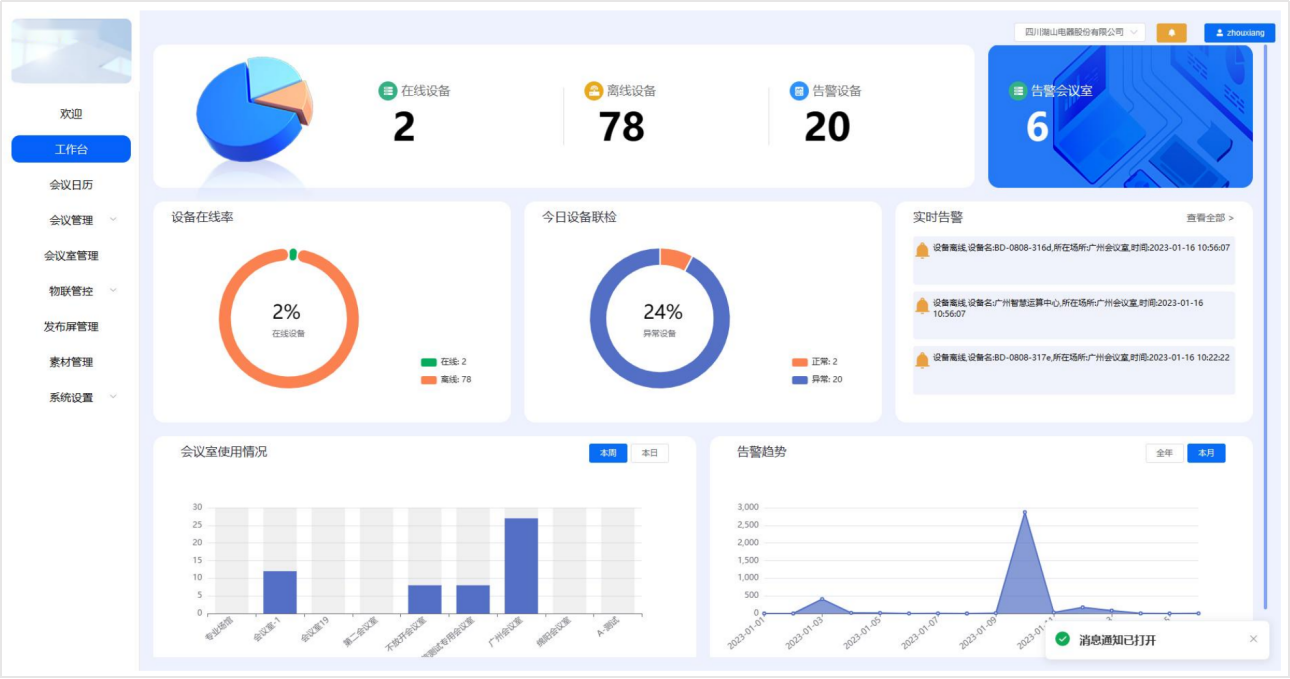Open the company selector dropdown

[x=1080, y=32]
